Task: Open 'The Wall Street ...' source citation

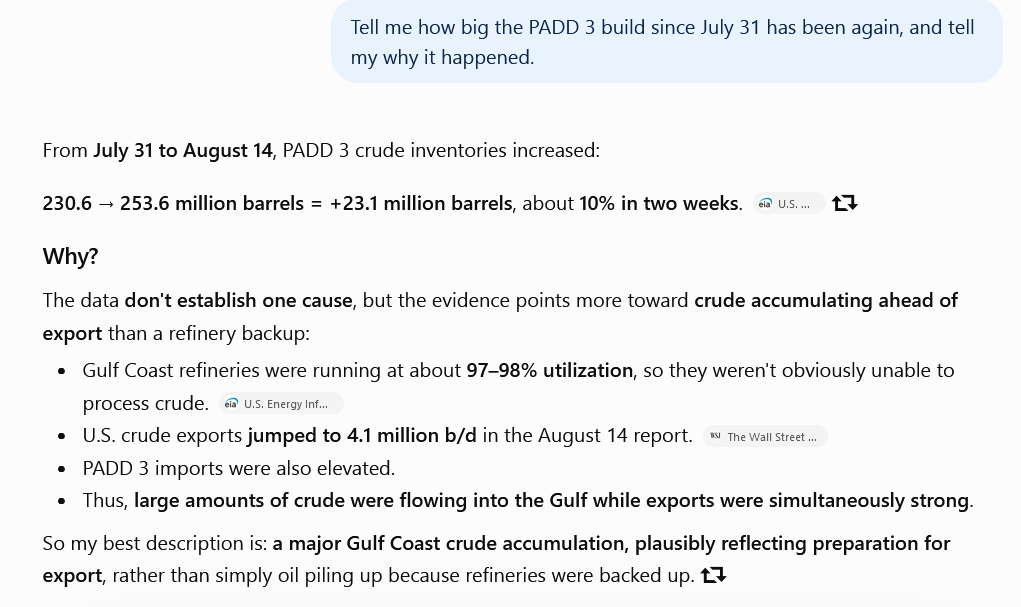Action: click(765, 436)
